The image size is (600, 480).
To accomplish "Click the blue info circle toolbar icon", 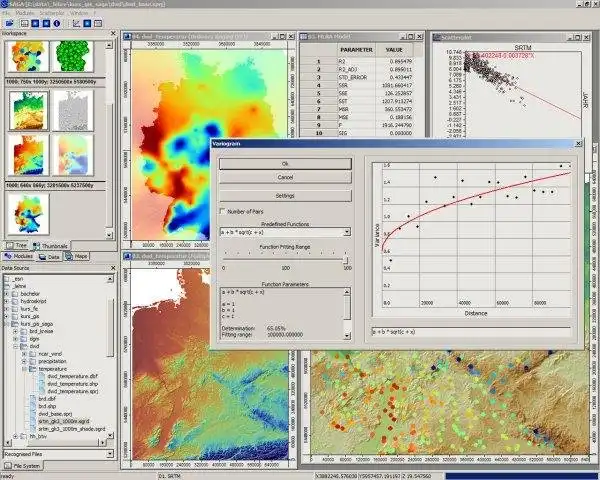I will tap(57, 23).
